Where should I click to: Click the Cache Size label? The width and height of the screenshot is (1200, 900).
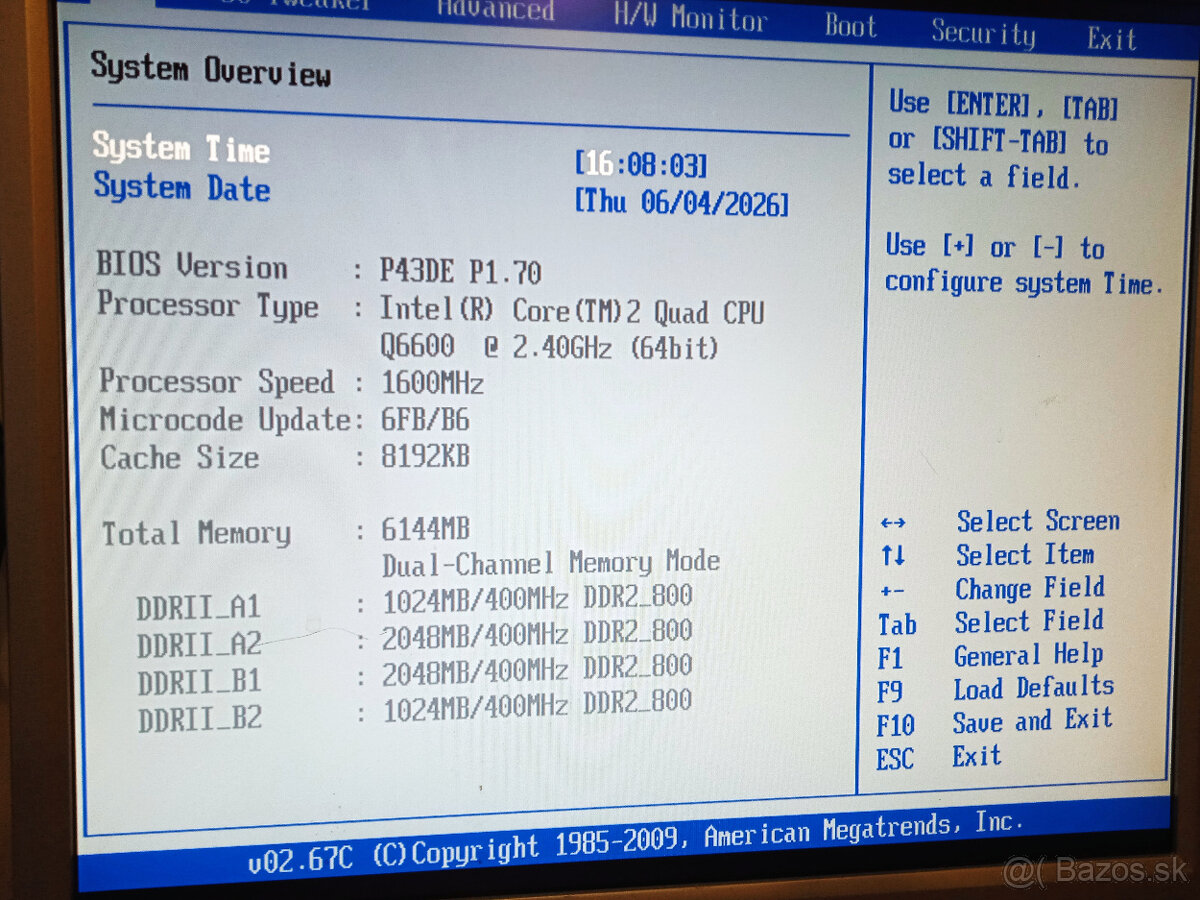click(x=180, y=458)
